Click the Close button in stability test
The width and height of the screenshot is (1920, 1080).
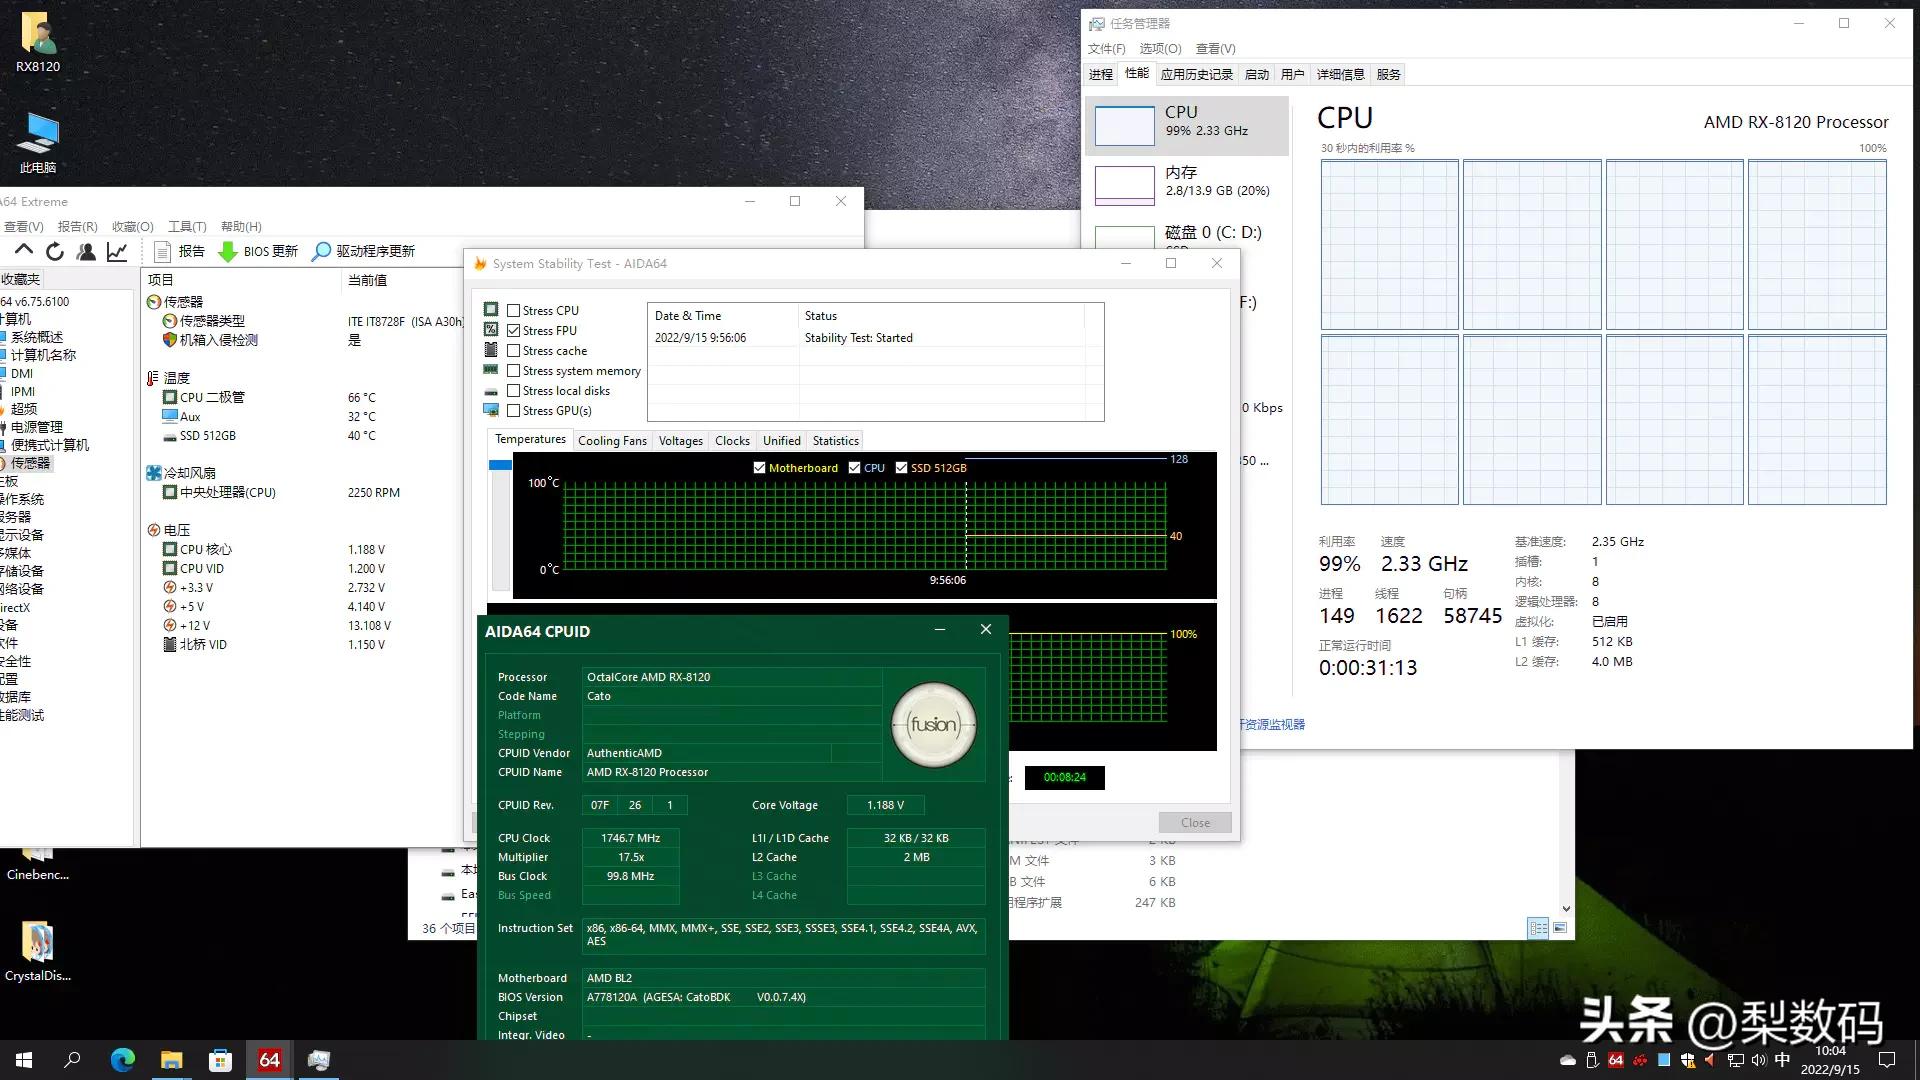click(1195, 822)
